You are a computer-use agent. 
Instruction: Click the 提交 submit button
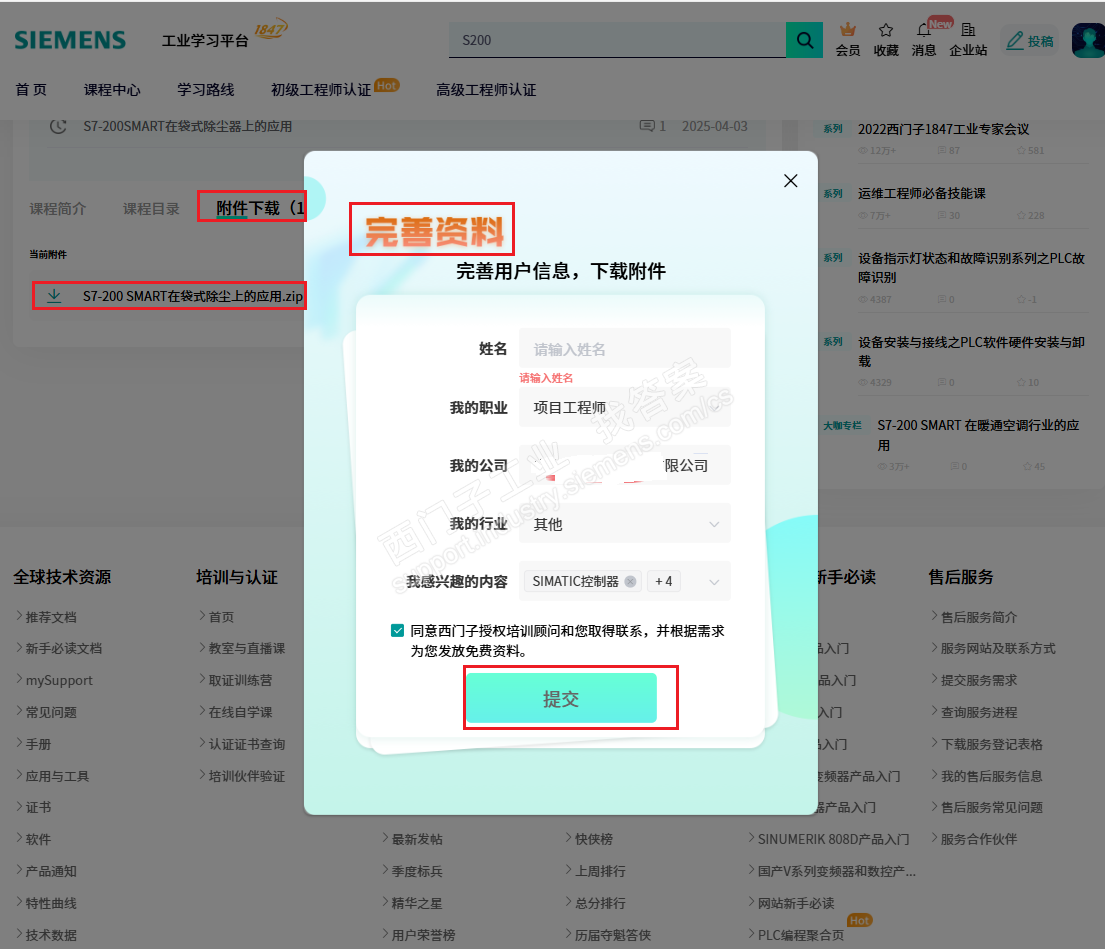(x=561, y=698)
